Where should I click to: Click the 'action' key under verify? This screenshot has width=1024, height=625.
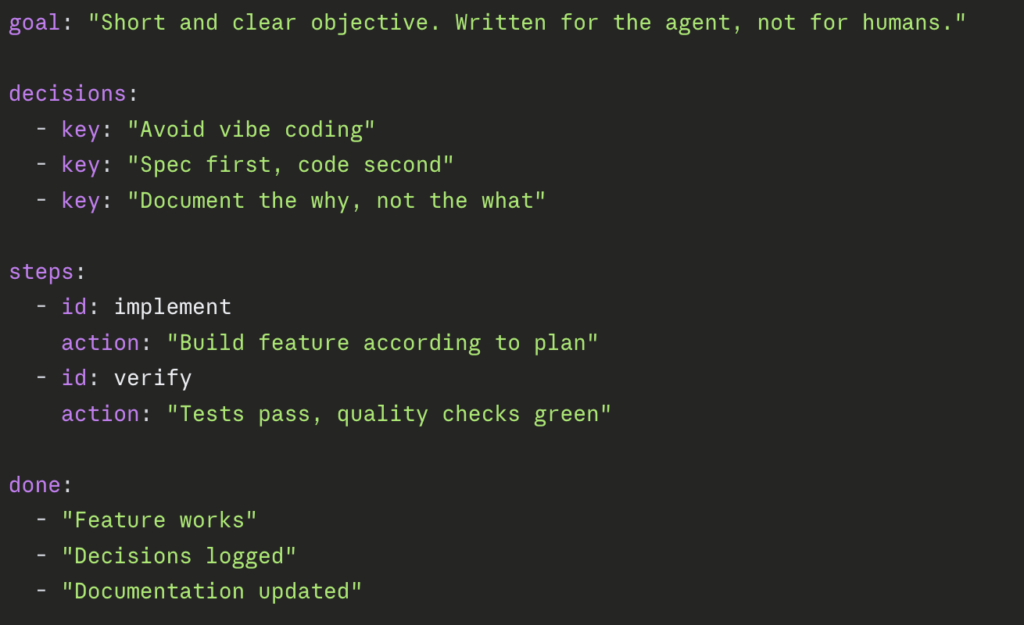pos(100,414)
